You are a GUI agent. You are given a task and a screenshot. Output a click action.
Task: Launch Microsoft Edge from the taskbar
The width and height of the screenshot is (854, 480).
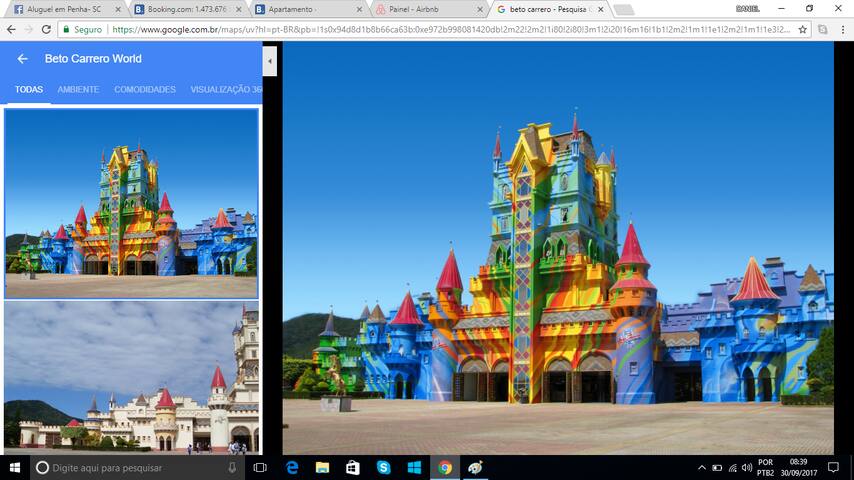coord(292,467)
